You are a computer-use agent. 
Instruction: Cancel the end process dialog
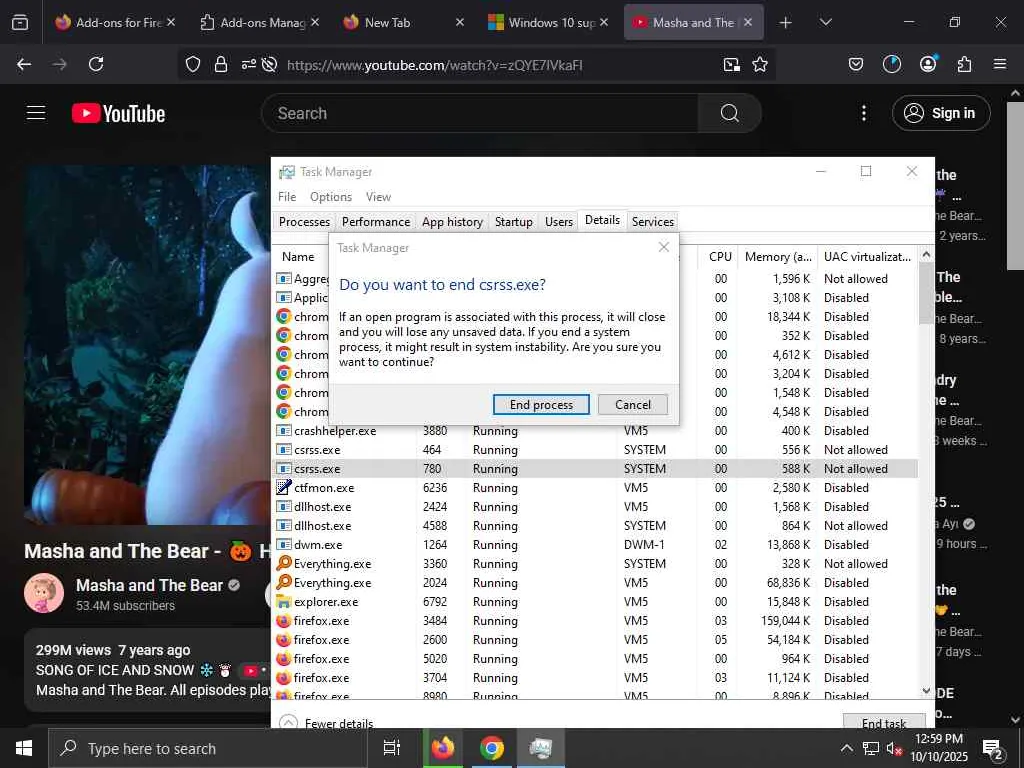click(x=632, y=404)
